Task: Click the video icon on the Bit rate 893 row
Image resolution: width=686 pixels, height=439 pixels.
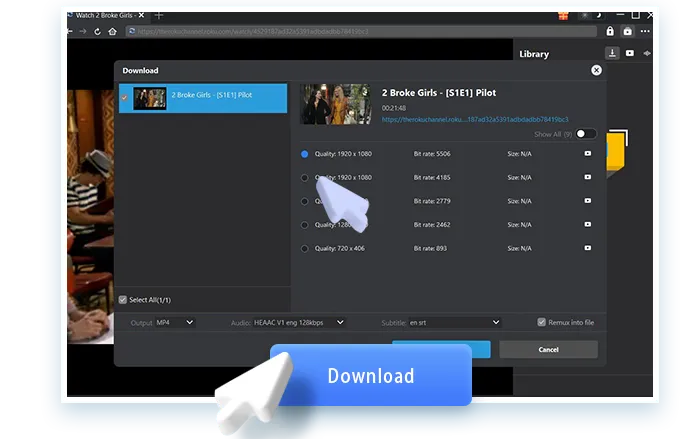Action: [x=588, y=248]
